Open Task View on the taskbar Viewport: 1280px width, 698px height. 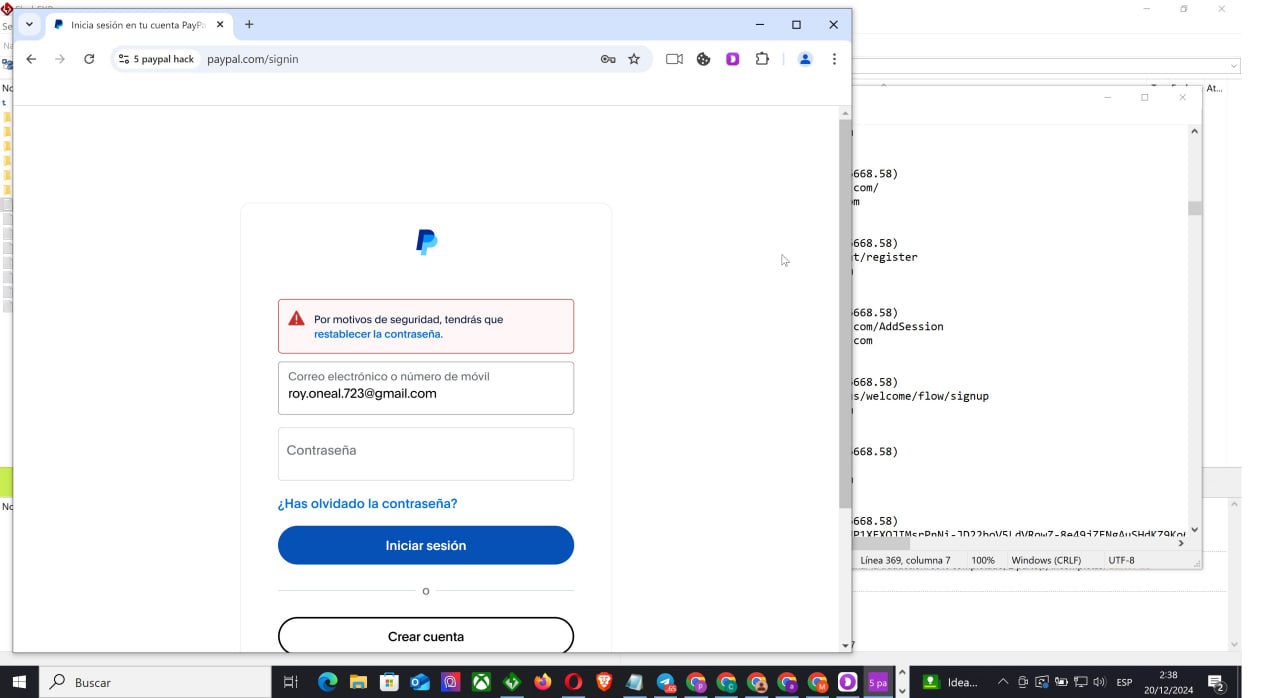pos(291,682)
